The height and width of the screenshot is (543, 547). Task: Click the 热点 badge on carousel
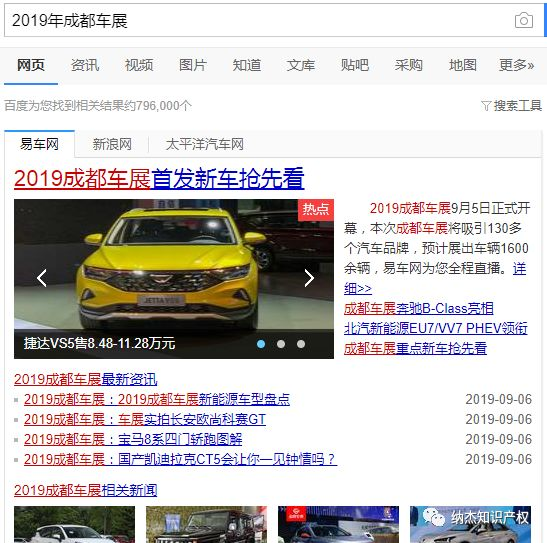(x=316, y=209)
